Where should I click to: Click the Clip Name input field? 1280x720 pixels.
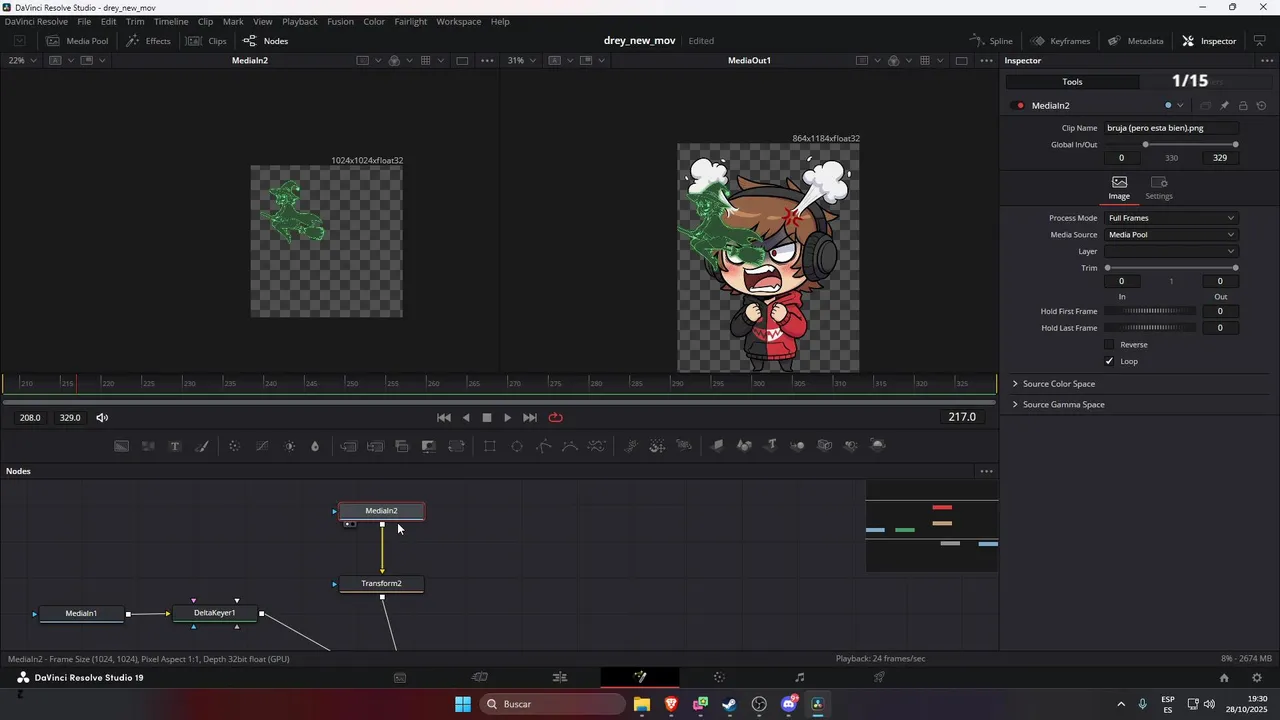pyautogui.click(x=1171, y=128)
